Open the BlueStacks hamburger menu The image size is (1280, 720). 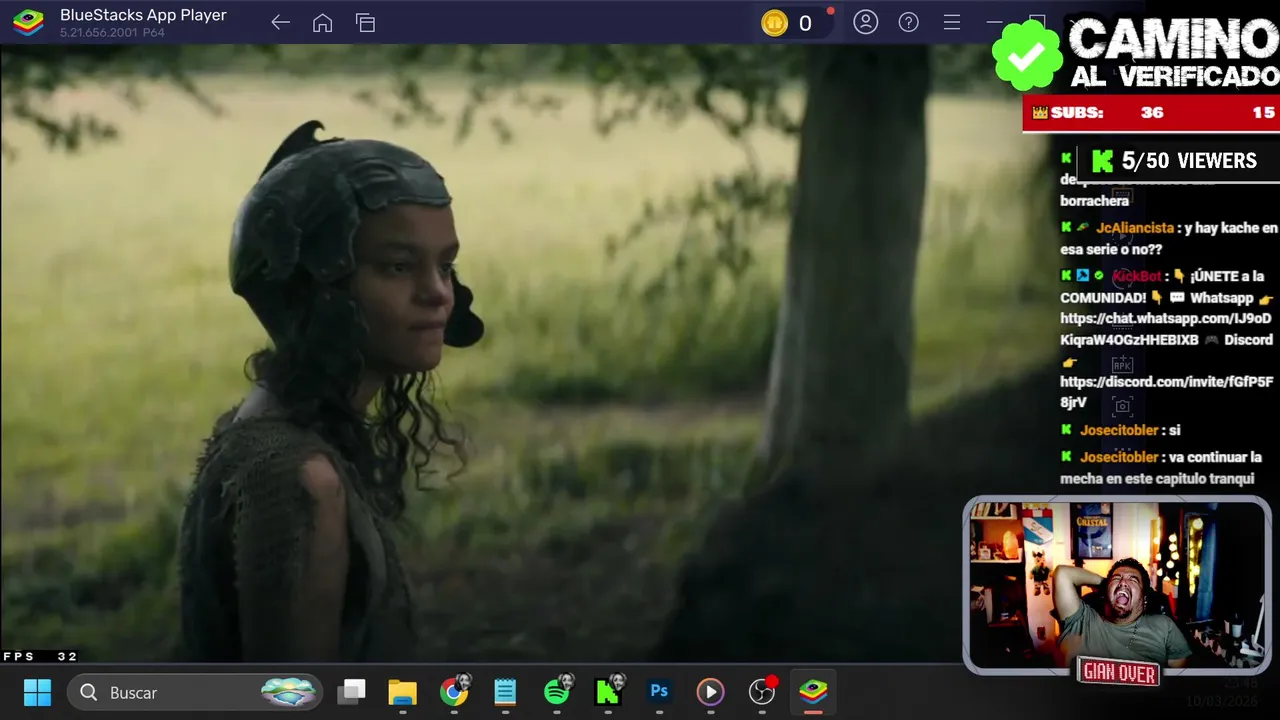click(x=951, y=22)
